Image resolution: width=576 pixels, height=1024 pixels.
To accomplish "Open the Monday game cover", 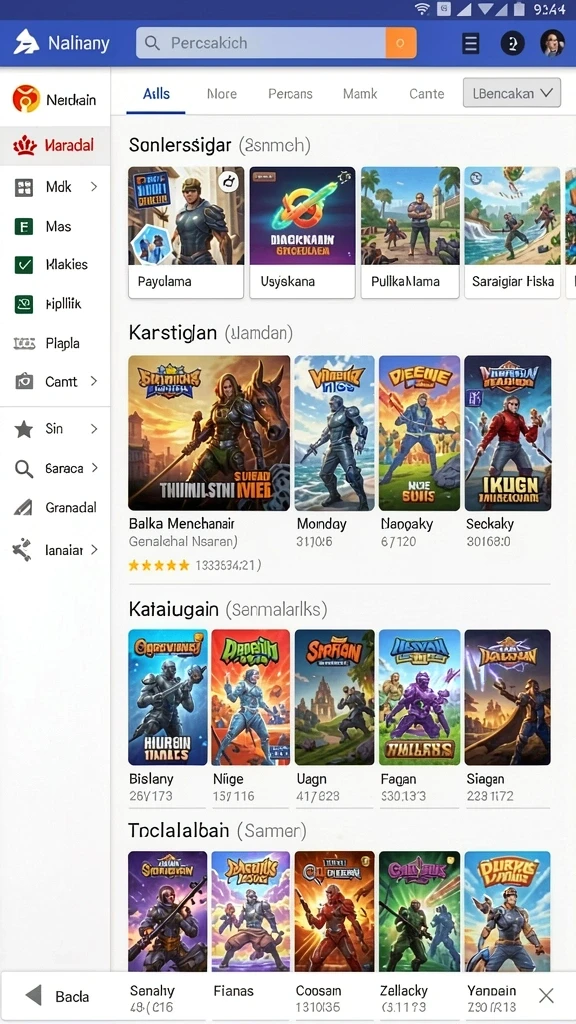I will 334,433.
